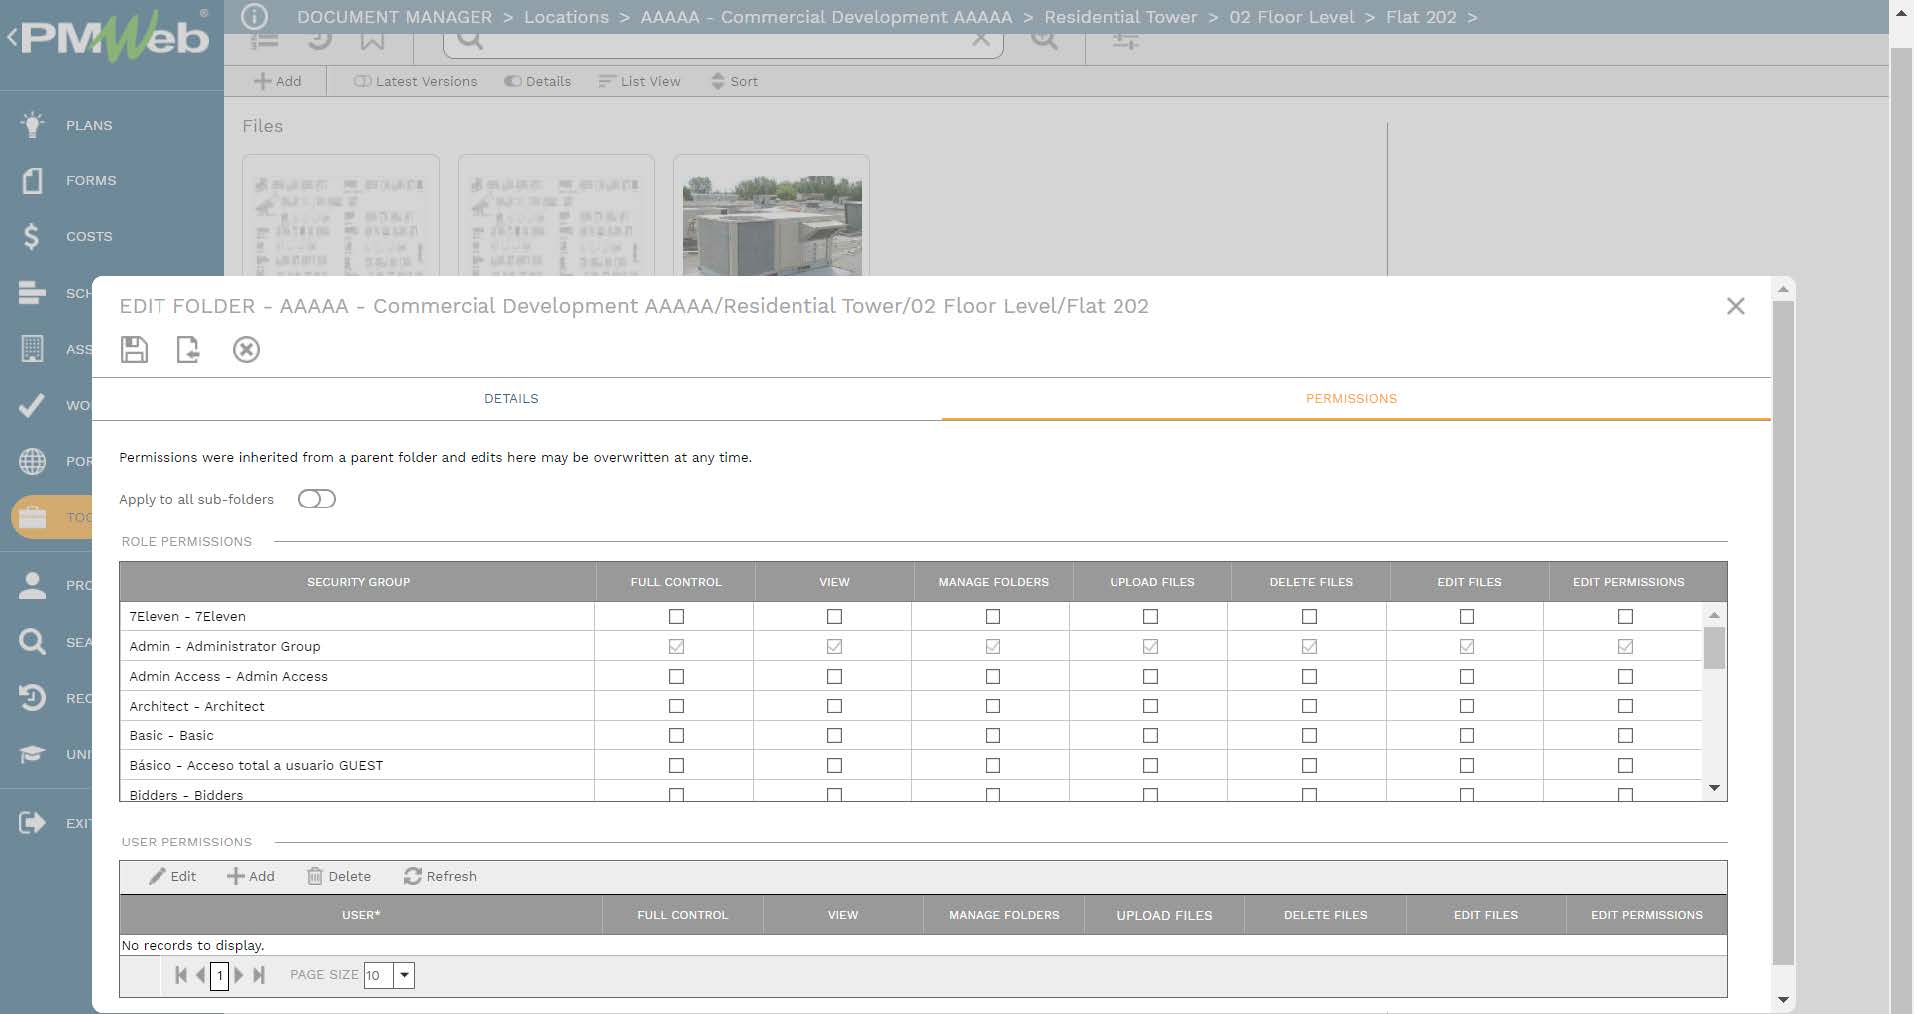Click the pencil Edit button in User Permissions
1914x1014 pixels.
click(173, 876)
